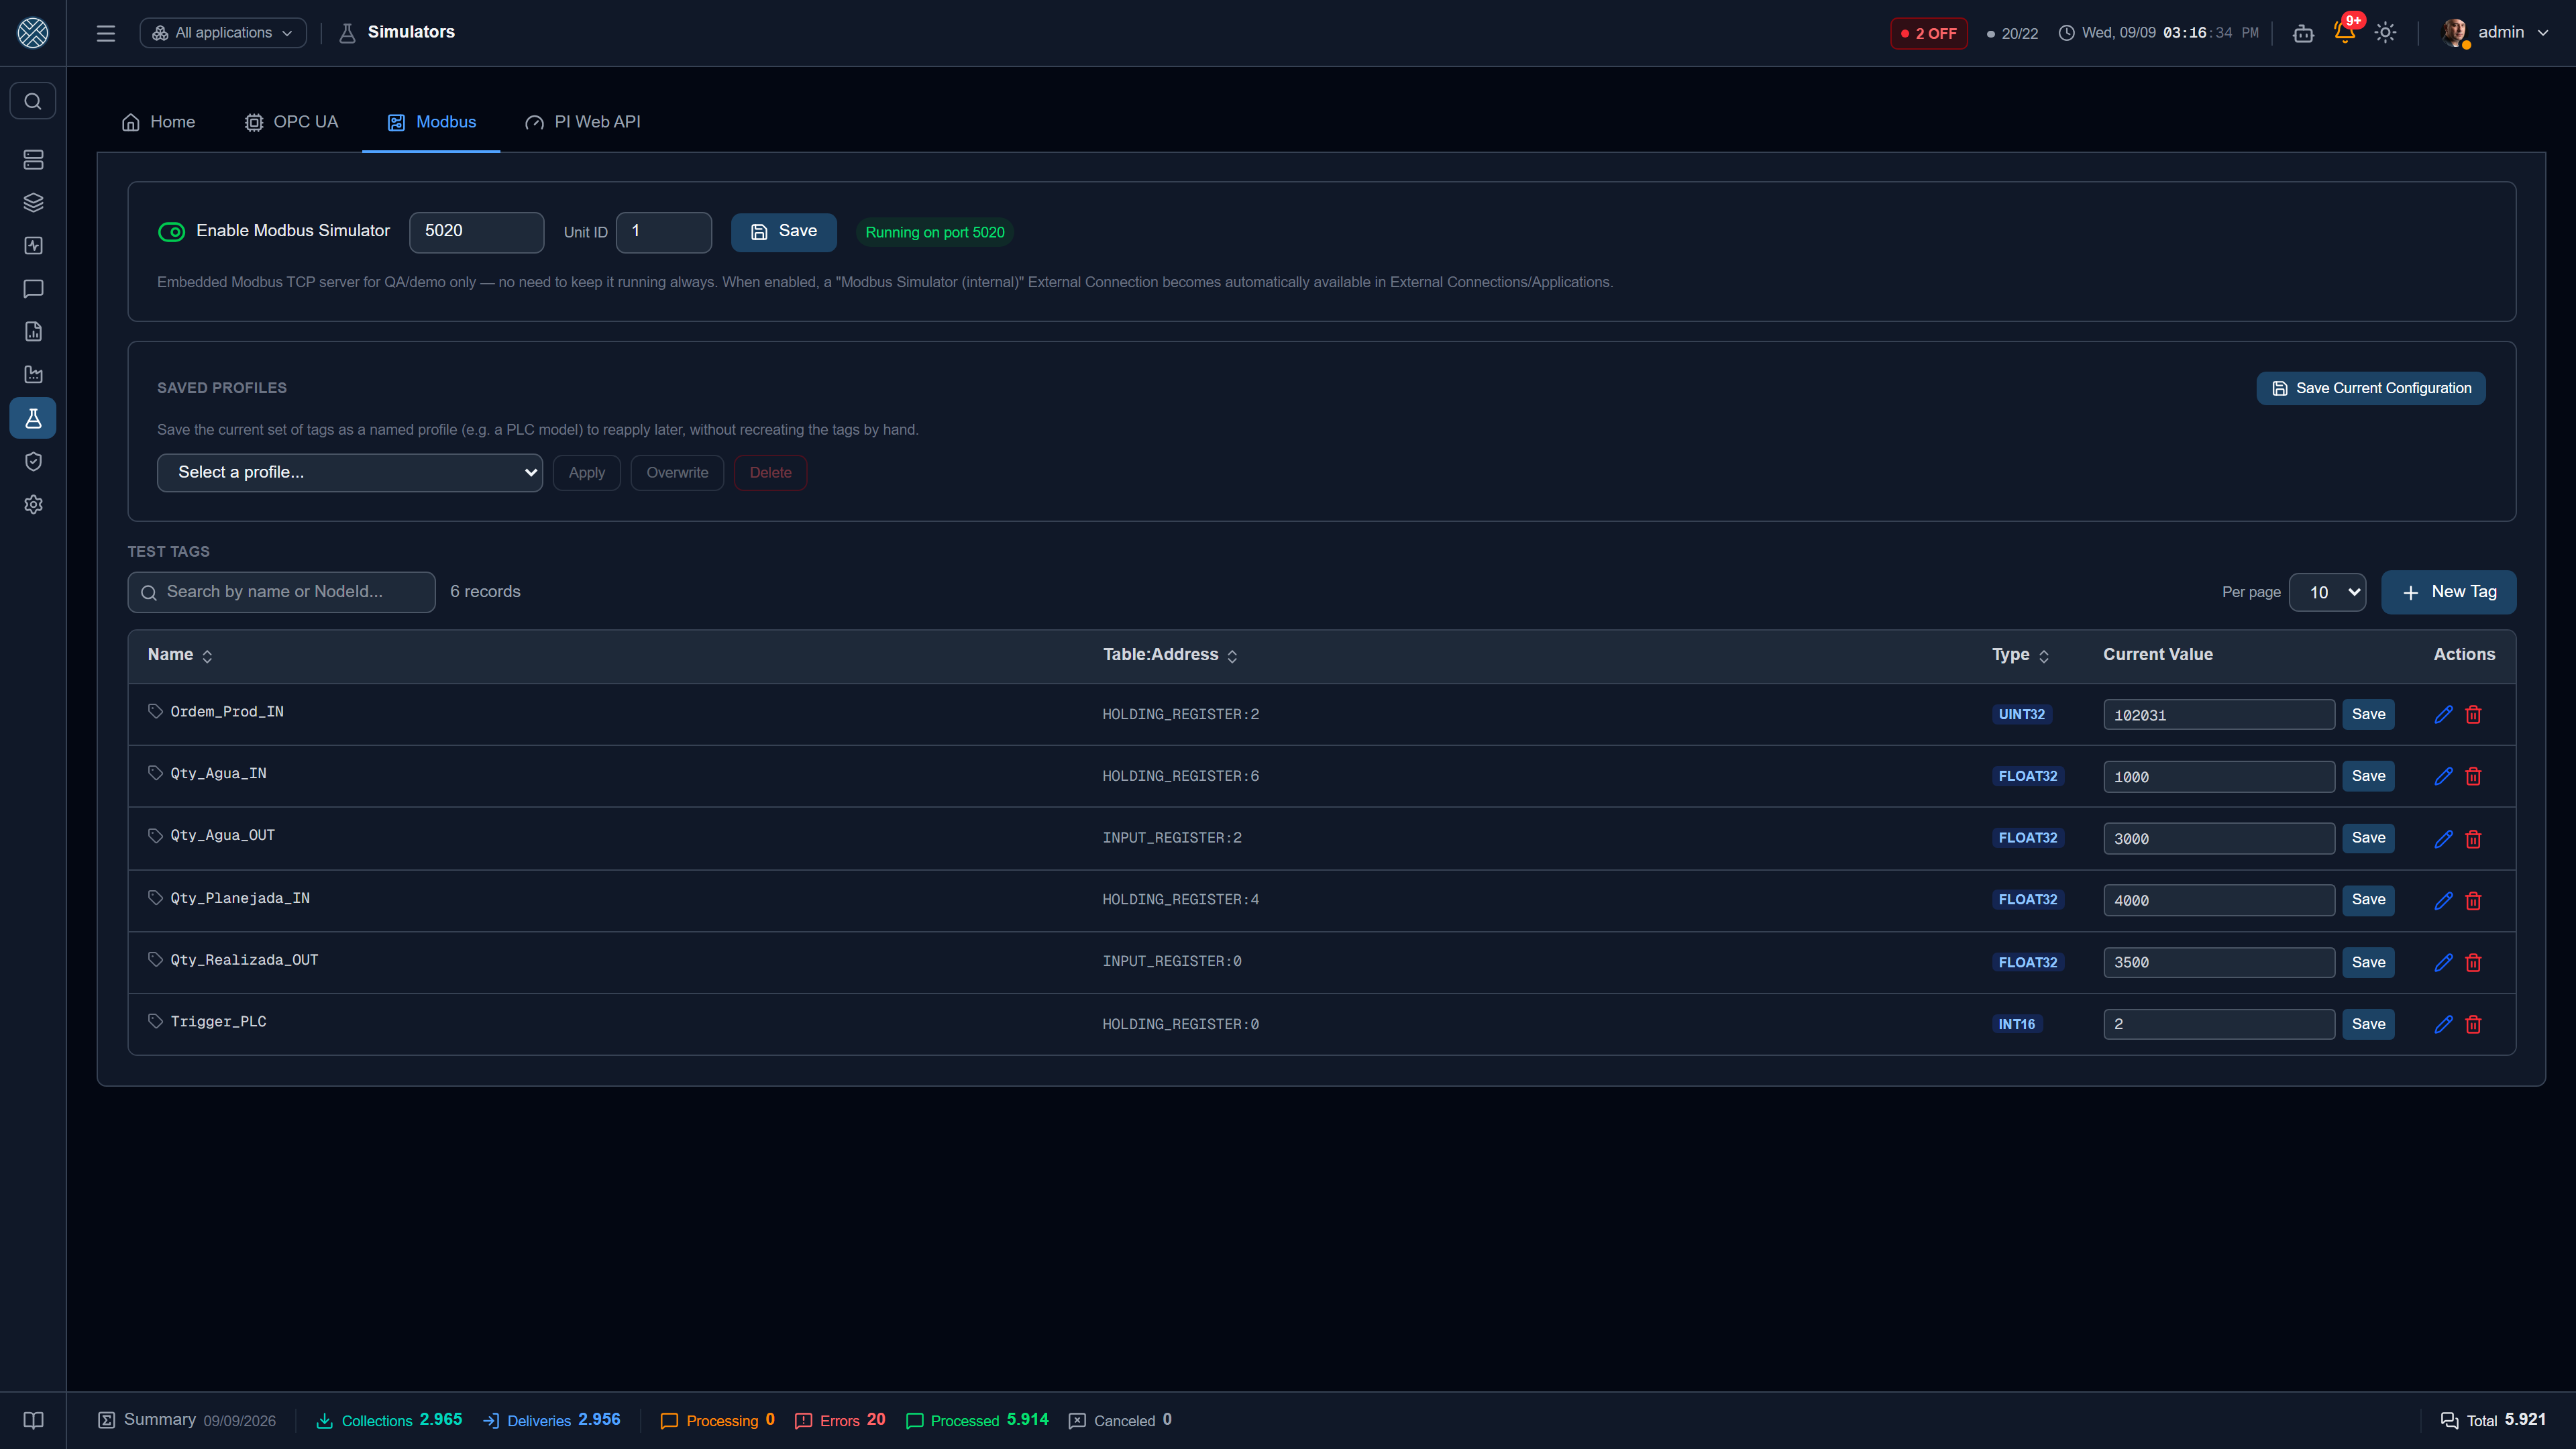Open Settings gear in the left sidebar
Image resolution: width=2576 pixels, height=1449 pixels.
coord(33,504)
